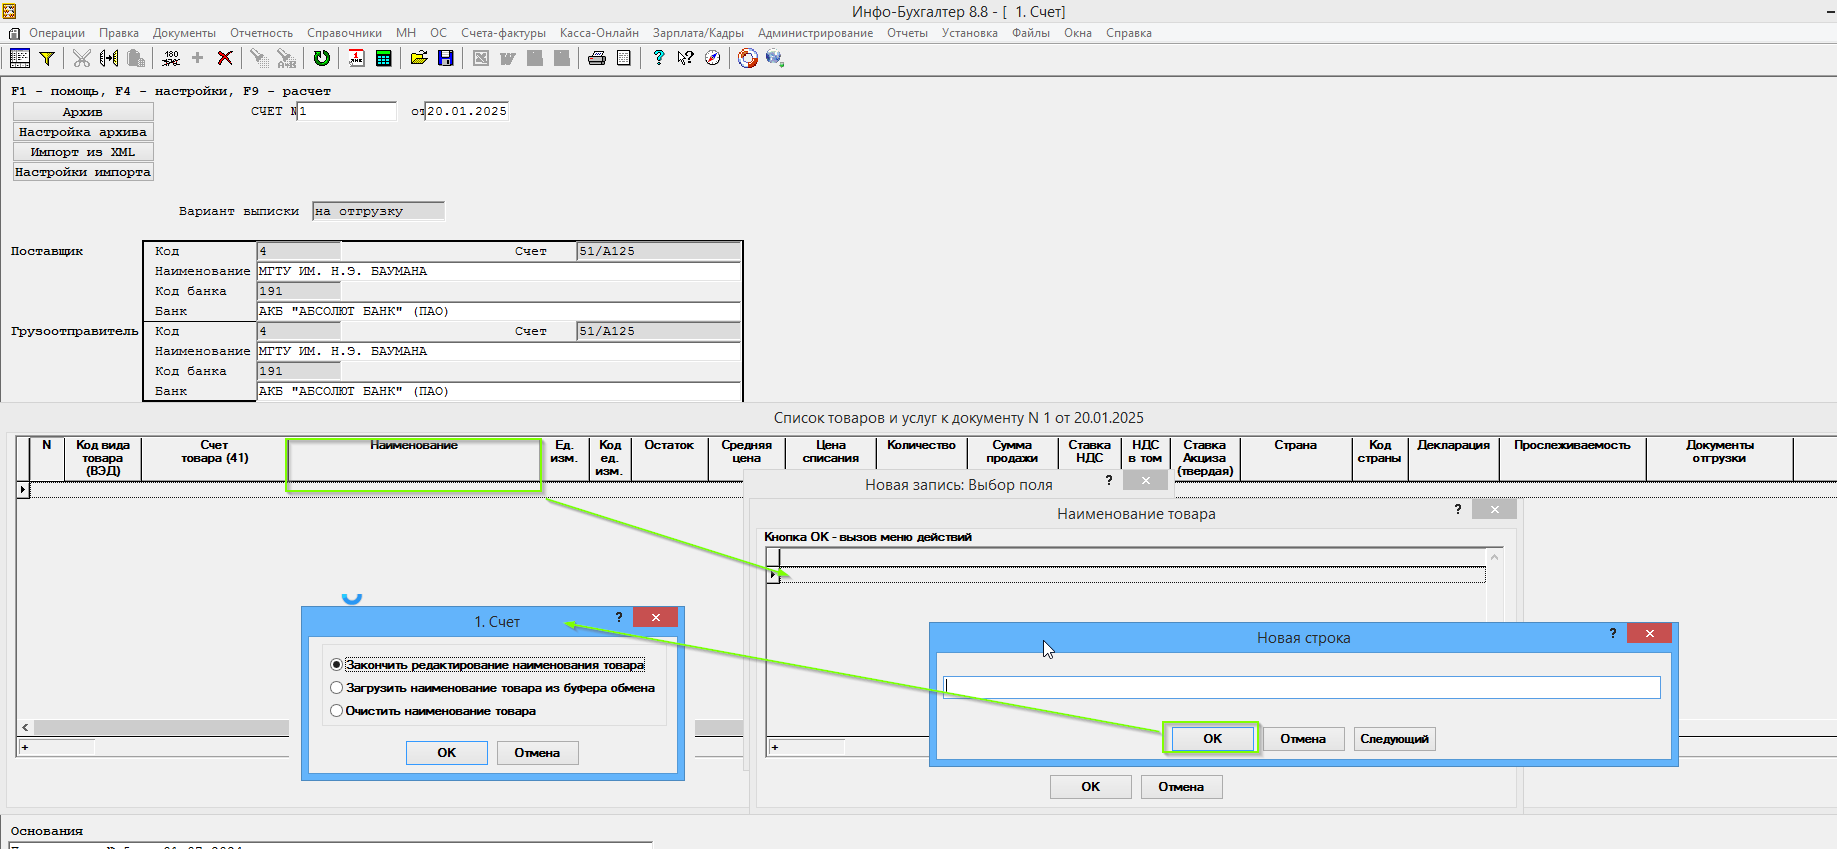This screenshot has width=1837, height=849.
Task: Click the green refresh arrow icon
Action: point(322,58)
